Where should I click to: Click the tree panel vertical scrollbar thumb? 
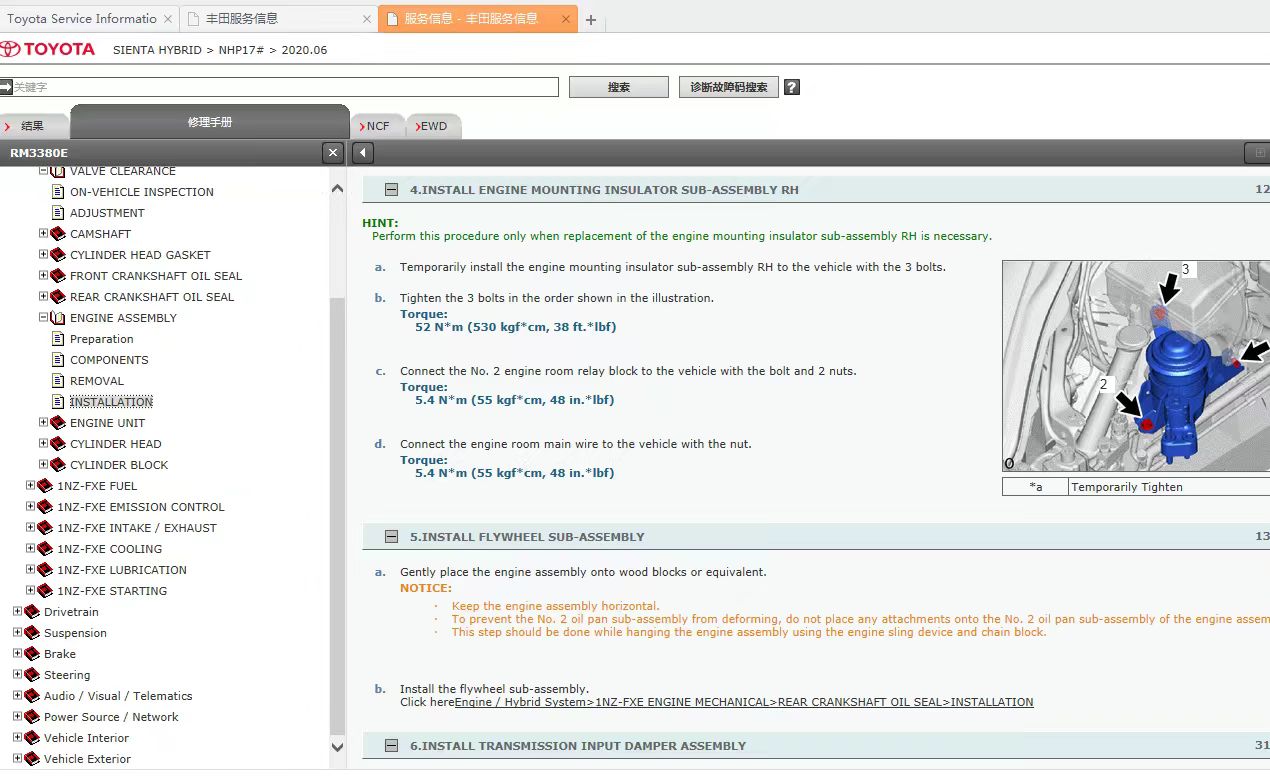coord(337,514)
